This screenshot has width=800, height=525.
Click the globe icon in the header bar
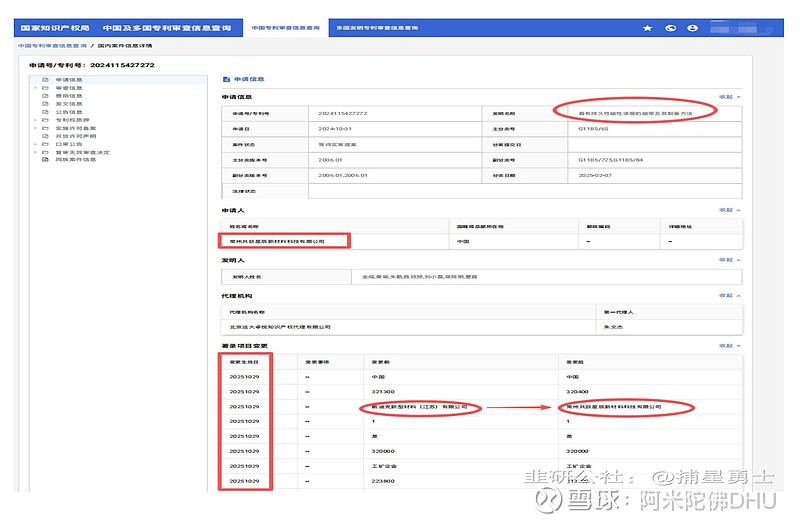coord(670,28)
